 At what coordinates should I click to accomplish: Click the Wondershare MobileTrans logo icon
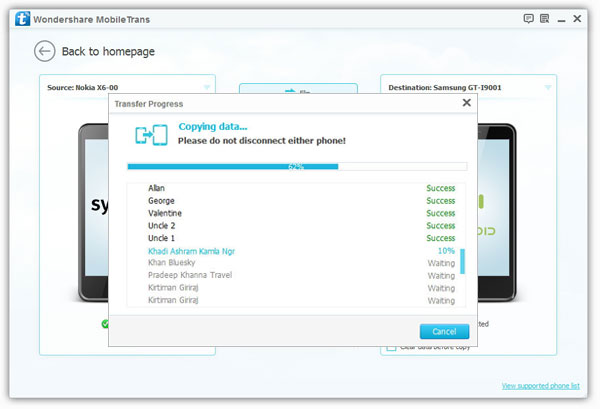[23, 19]
